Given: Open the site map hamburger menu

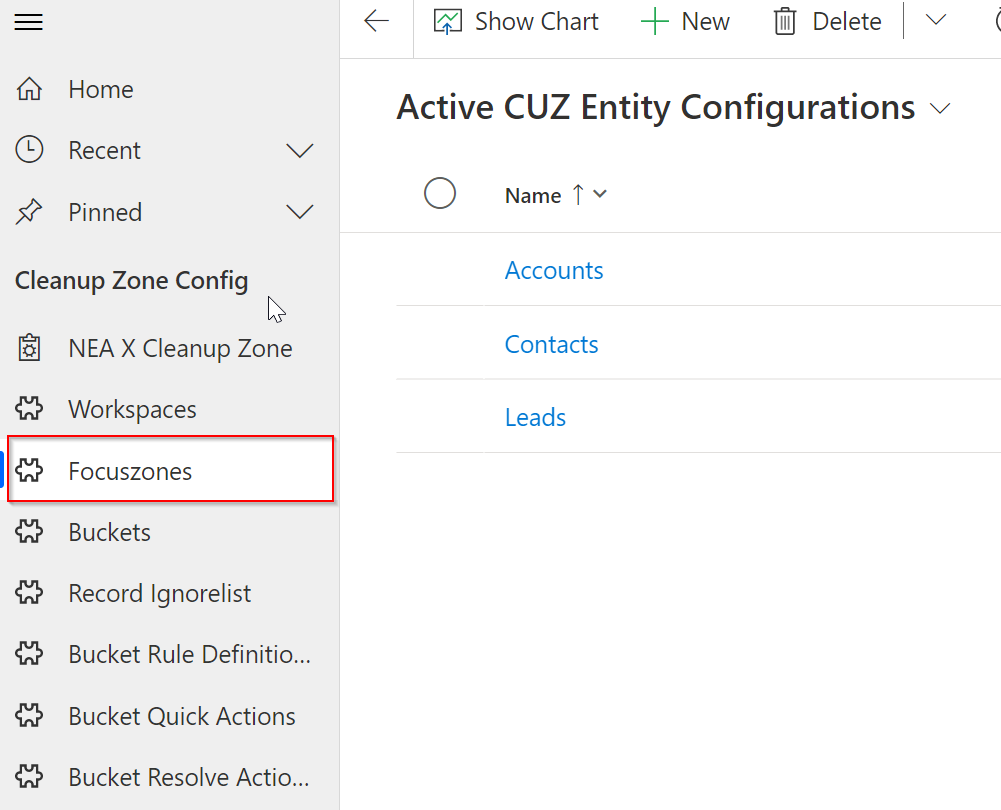Looking at the screenshot, I should pyautogui.click(x=28, y=21).
